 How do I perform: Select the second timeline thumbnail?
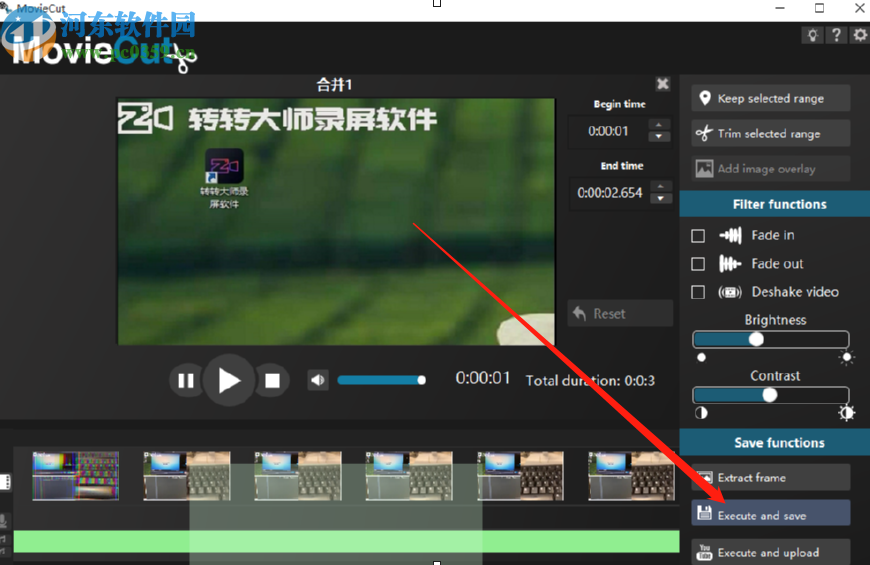[187, 476]
